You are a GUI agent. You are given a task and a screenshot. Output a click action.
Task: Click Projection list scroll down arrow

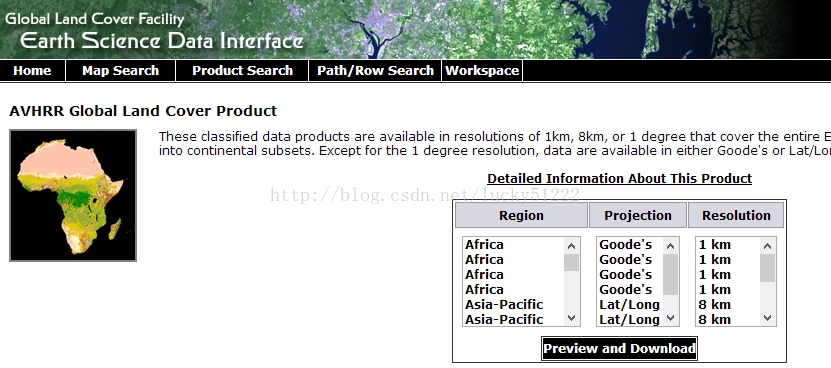[670, 318]
